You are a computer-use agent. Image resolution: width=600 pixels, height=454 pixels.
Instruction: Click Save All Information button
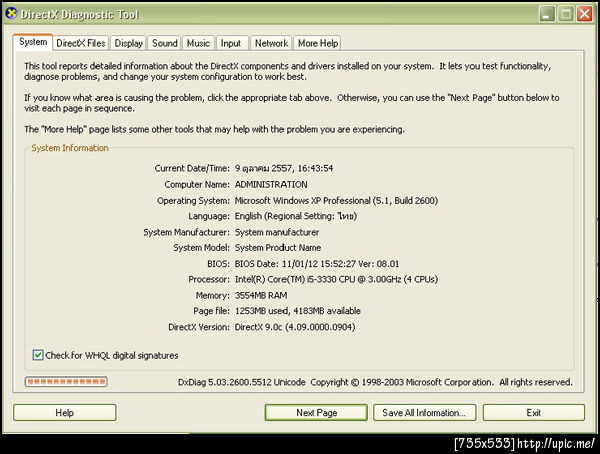click(425, 413)
